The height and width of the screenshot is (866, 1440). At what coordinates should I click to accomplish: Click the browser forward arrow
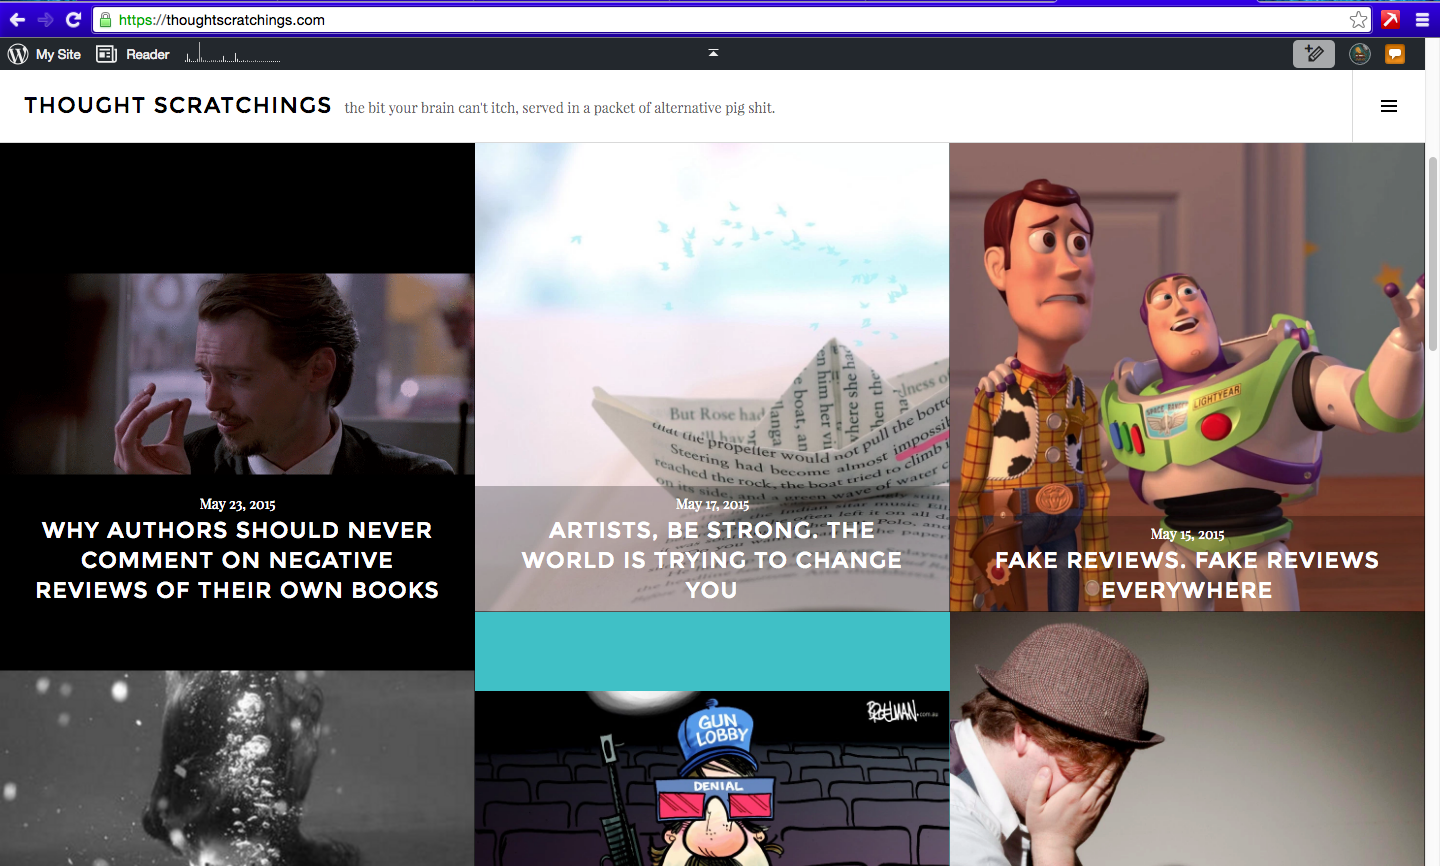(x=45, y=20)
